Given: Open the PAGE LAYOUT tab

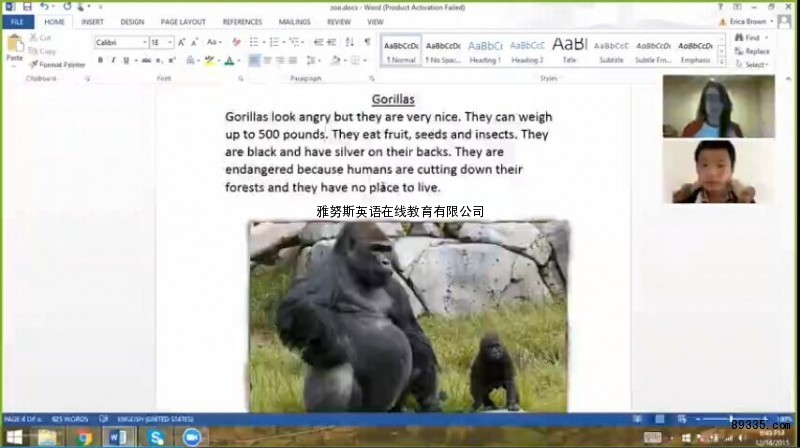Looking at the screenshot, I should tap(183, 22).
